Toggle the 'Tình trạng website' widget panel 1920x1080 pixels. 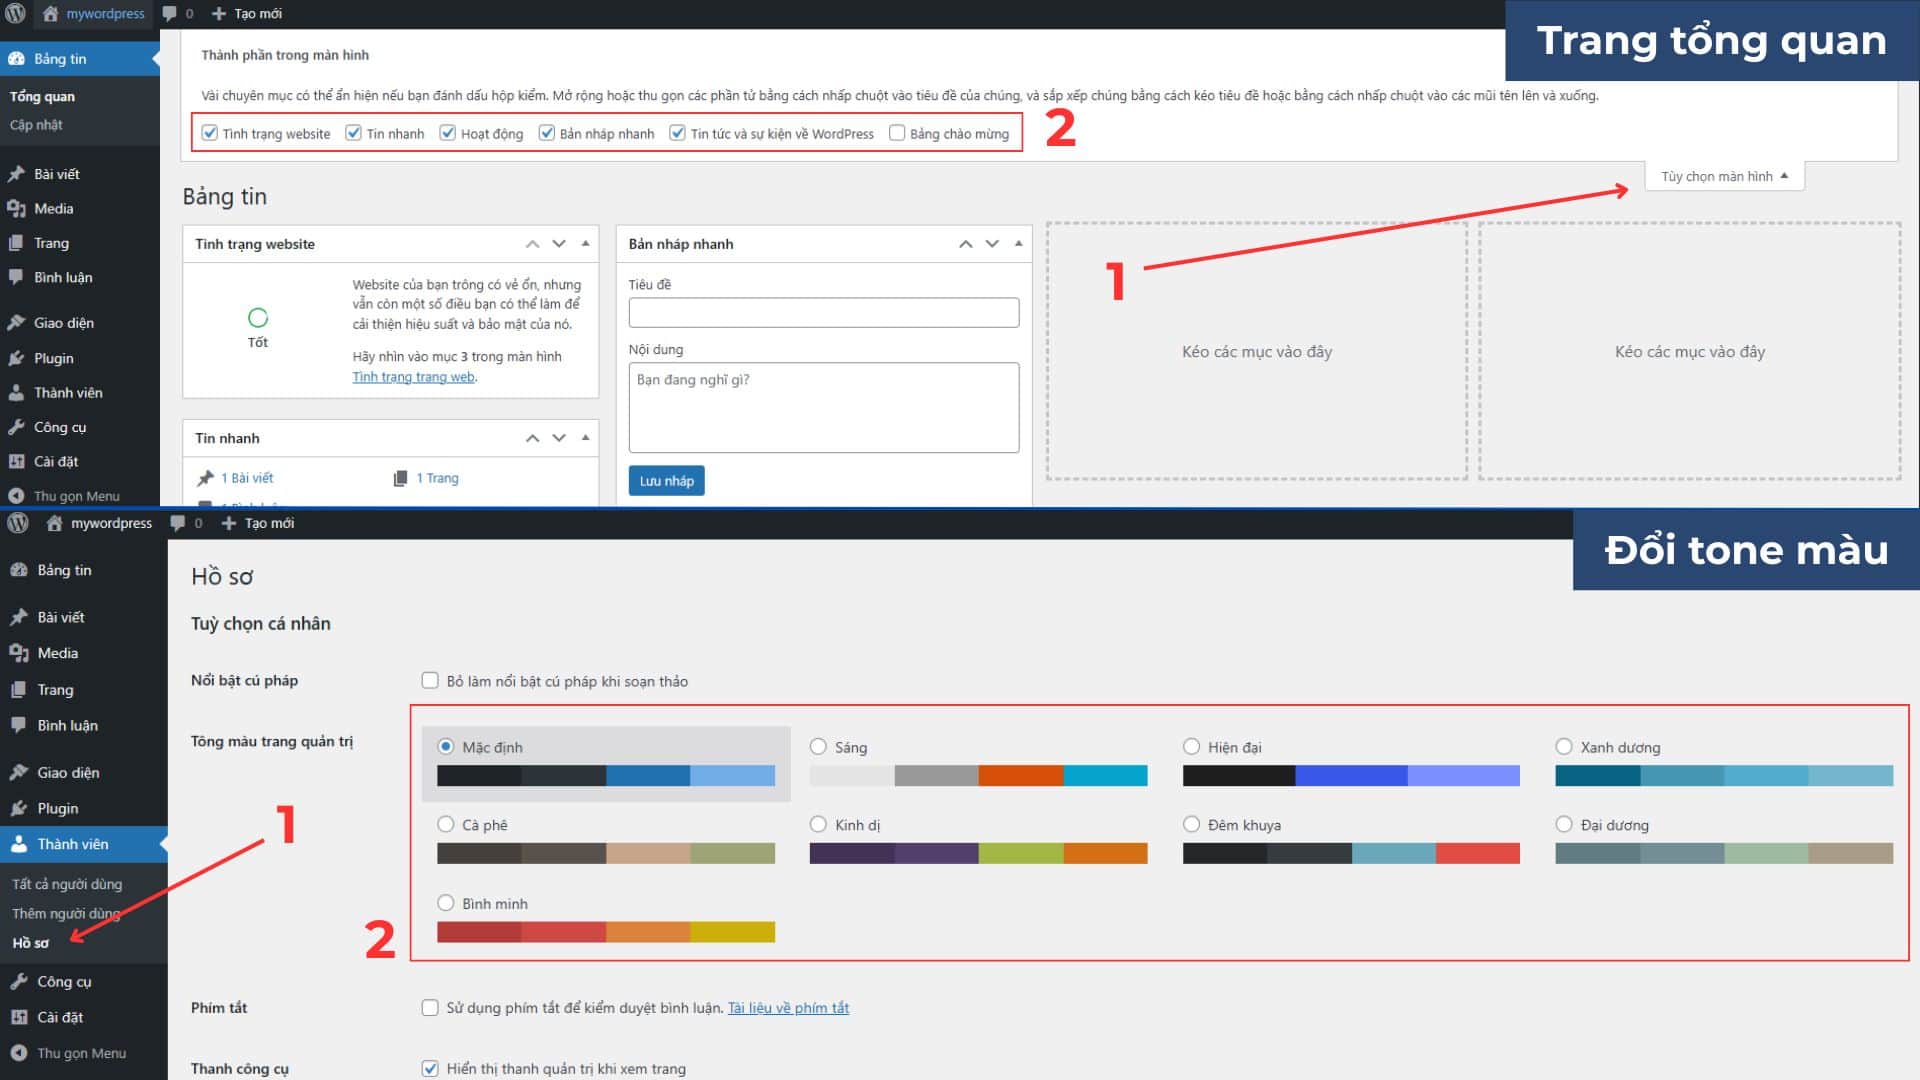point(585,244)
